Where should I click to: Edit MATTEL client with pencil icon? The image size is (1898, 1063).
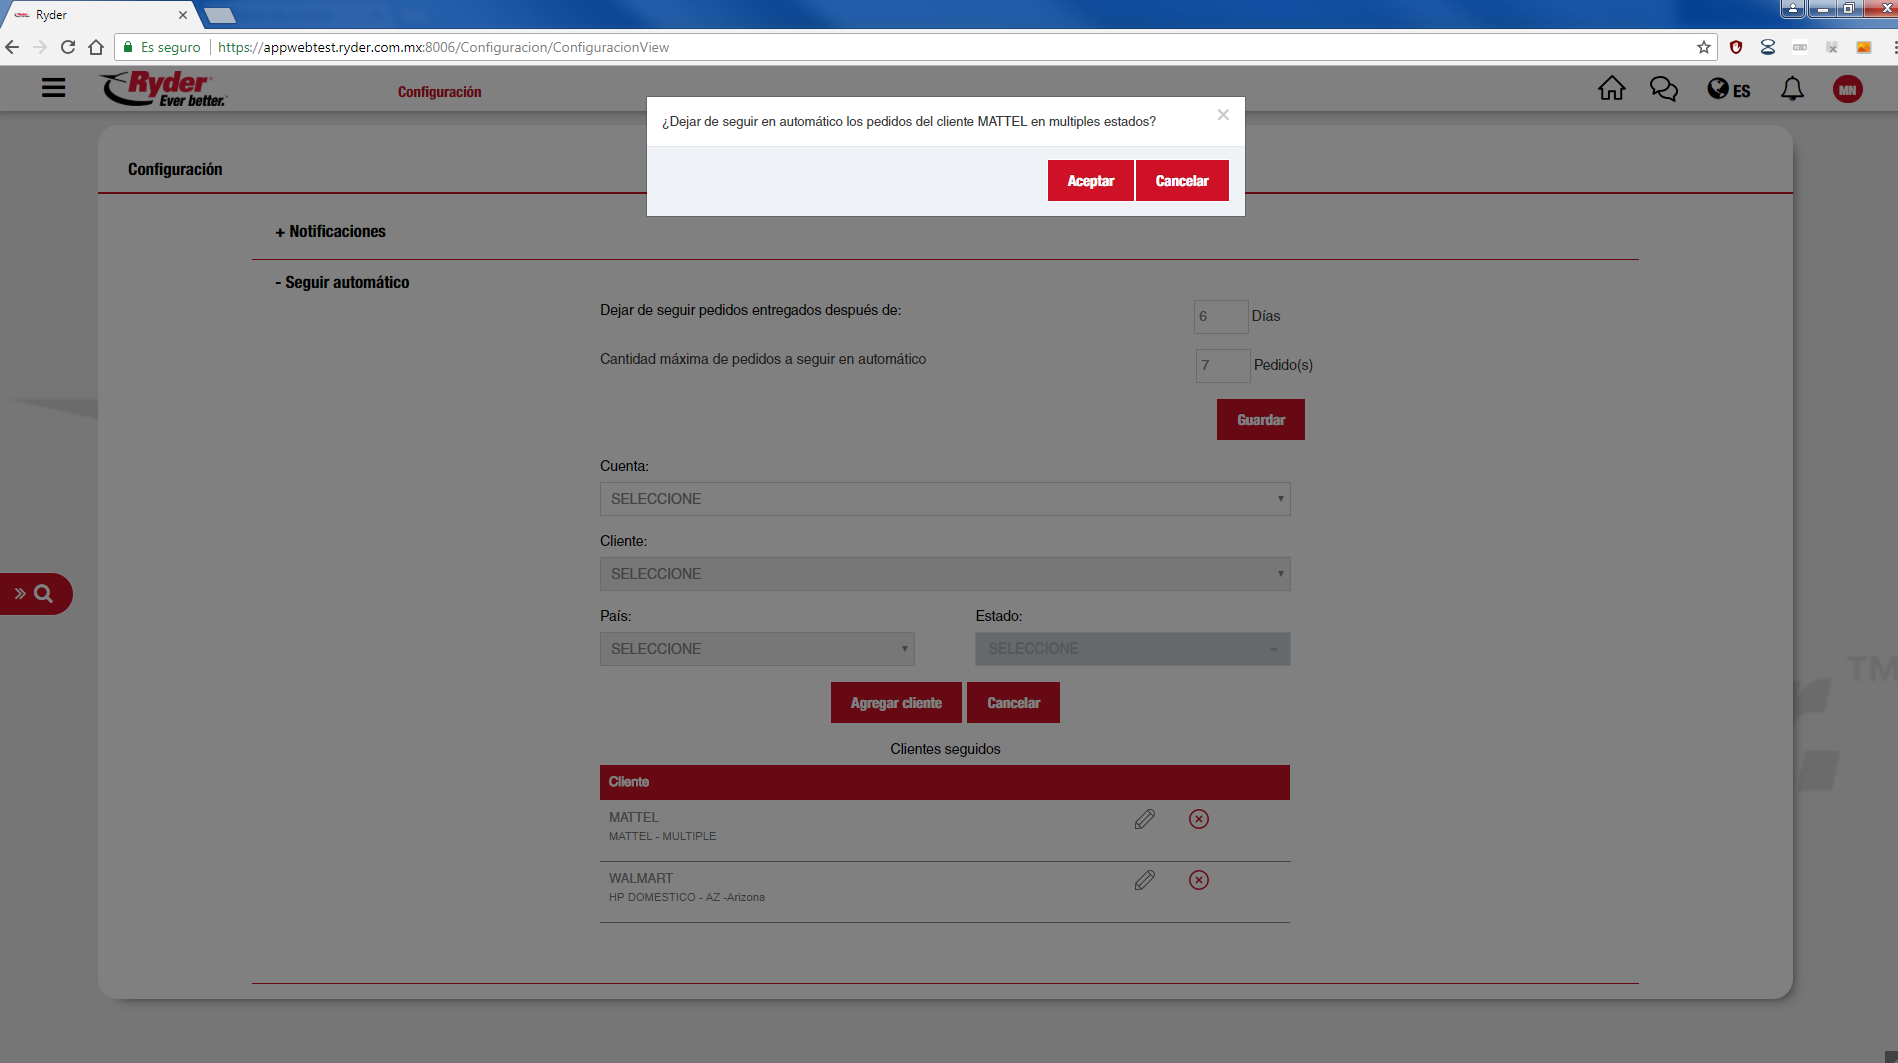(x=1145, y=819)
